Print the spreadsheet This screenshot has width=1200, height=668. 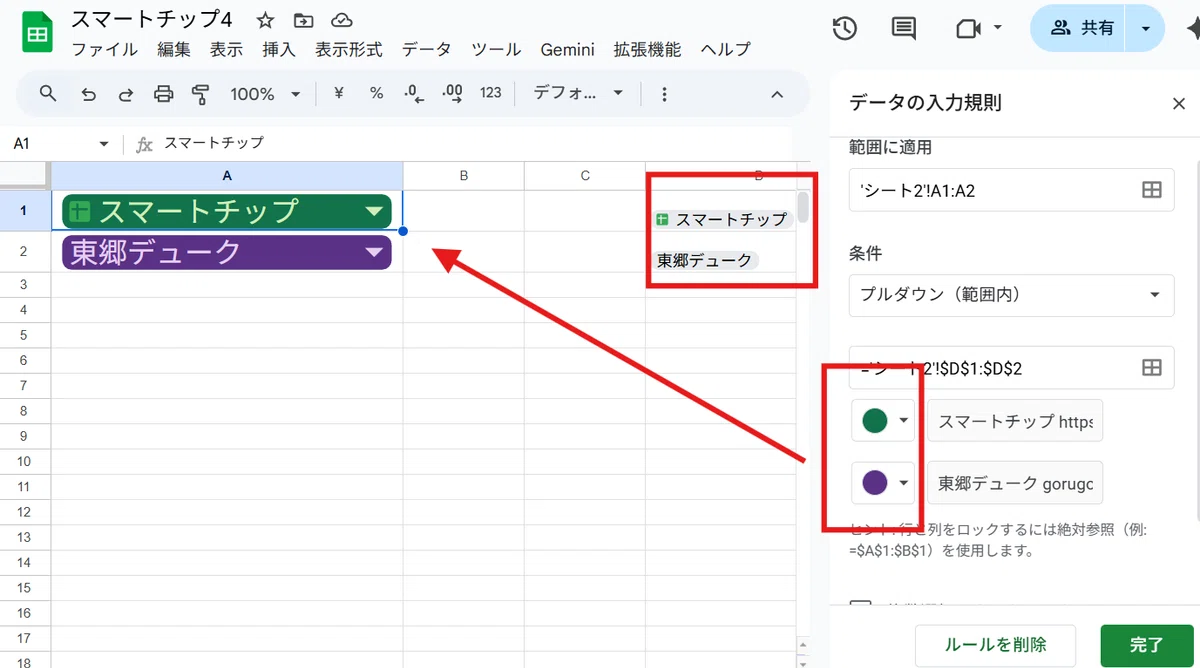pos(164,94)
